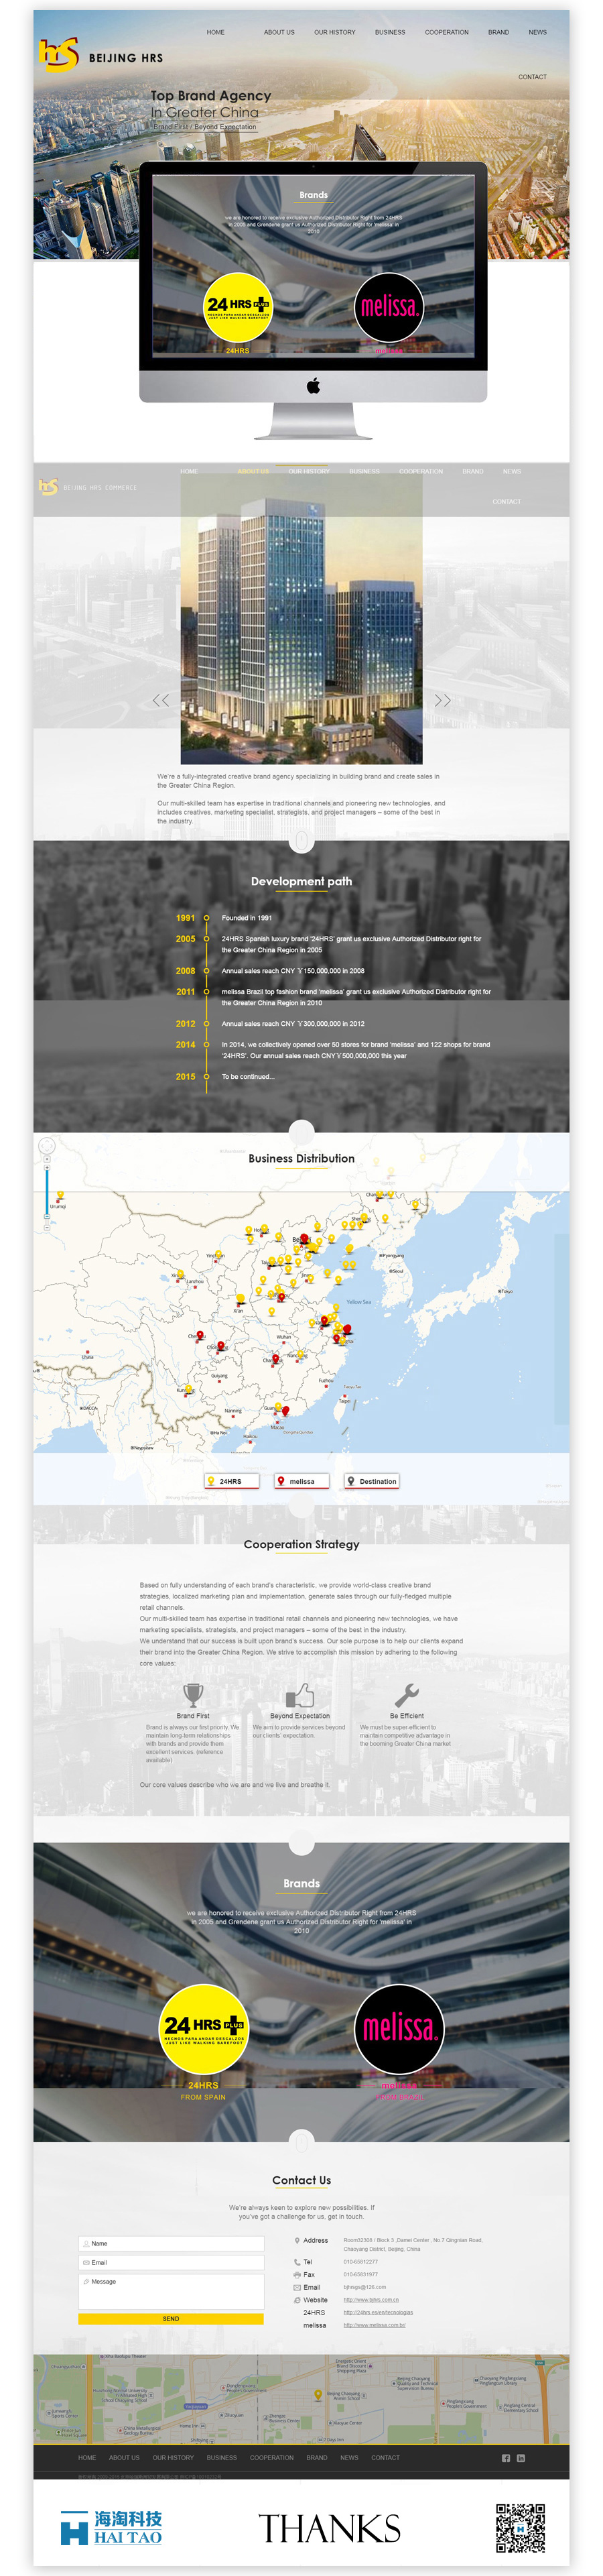The width and height of the screenshot is (603, 2576).
Task: Open OUR HISTORY in the top navigation
Action: tap(335, 32)
